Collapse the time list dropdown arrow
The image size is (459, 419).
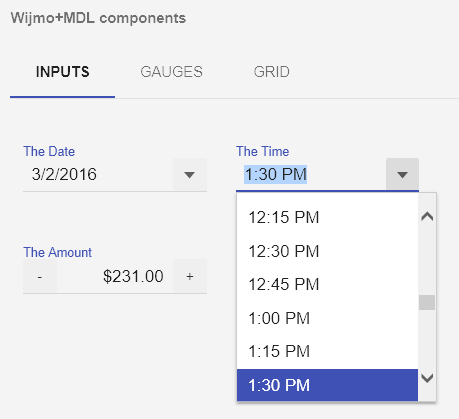pos(402,175)
